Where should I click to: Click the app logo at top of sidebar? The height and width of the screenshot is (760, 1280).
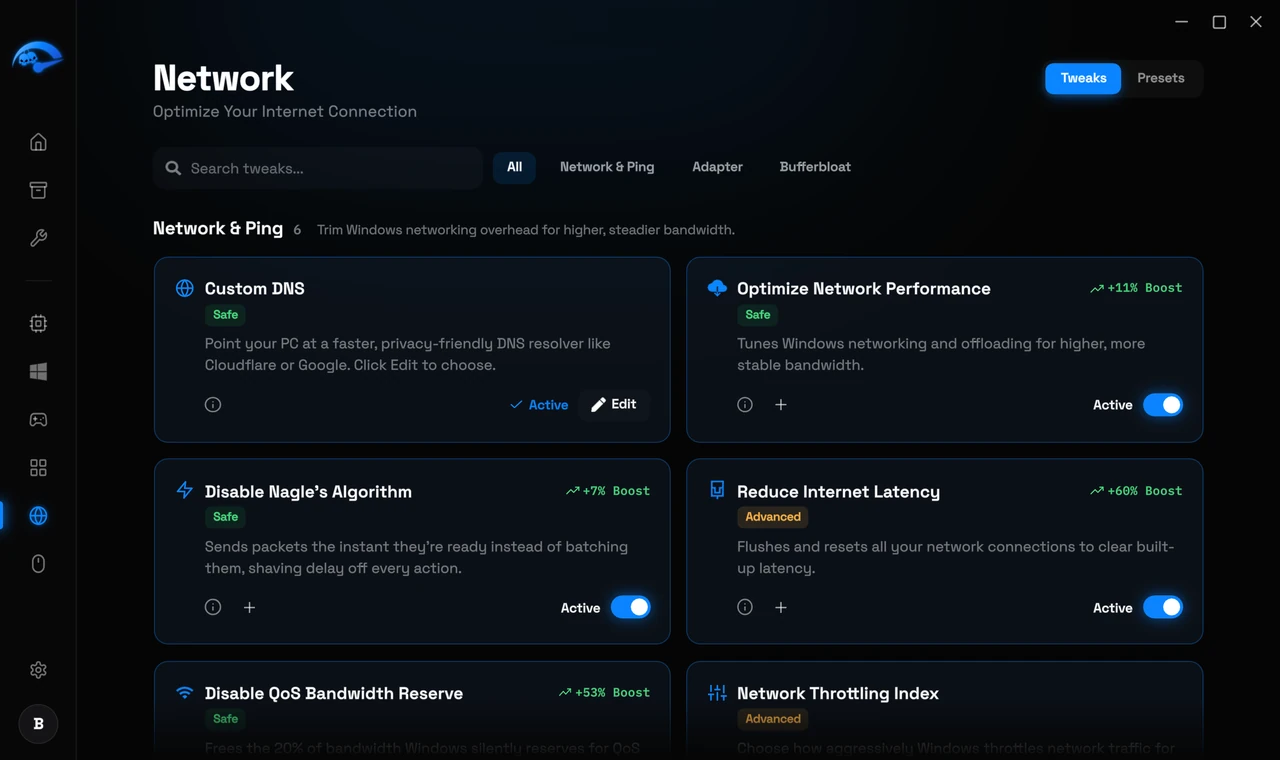point(38,57)
